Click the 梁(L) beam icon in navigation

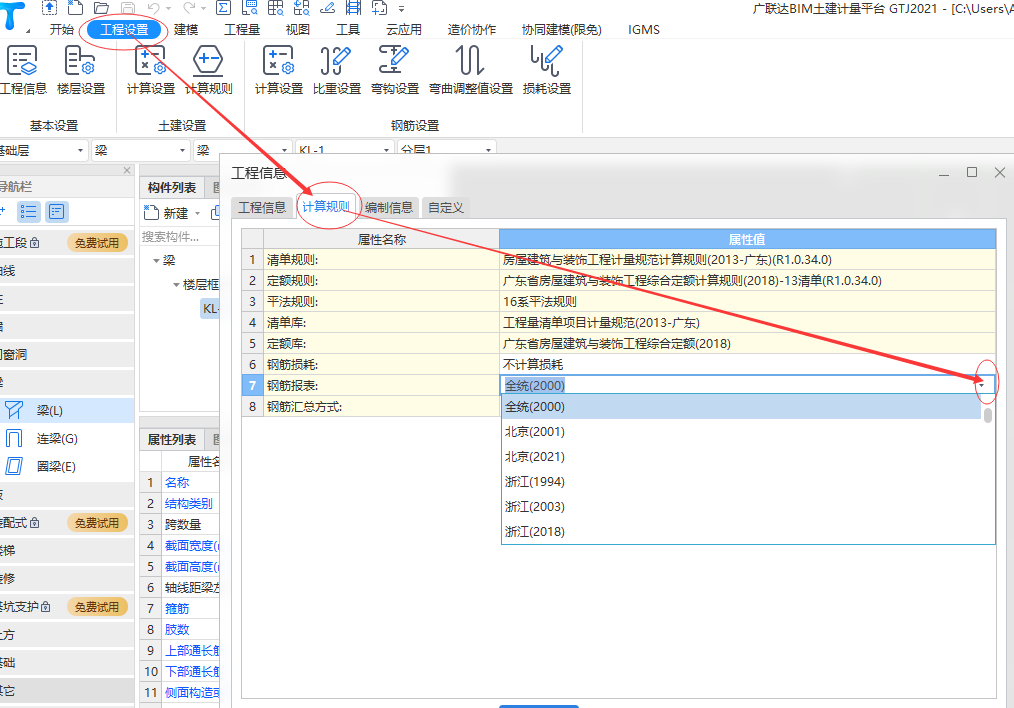tap(14, 410)
